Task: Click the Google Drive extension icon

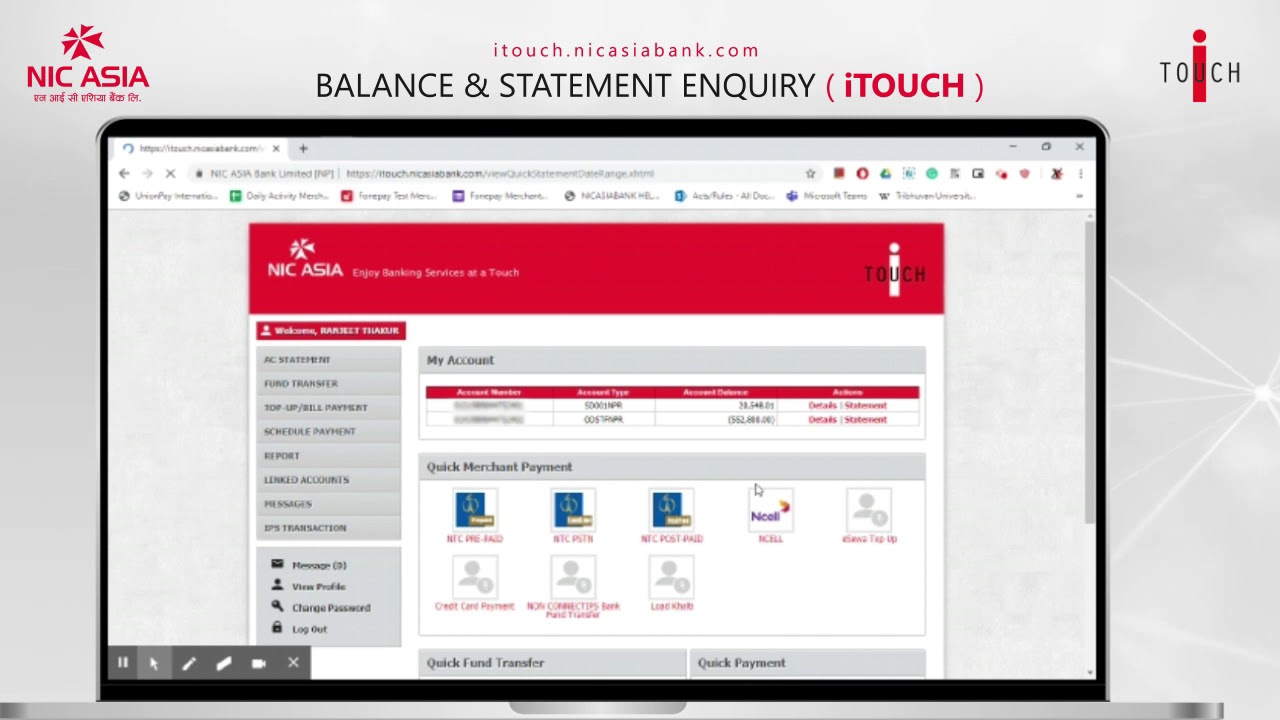Action: [885, 173]
